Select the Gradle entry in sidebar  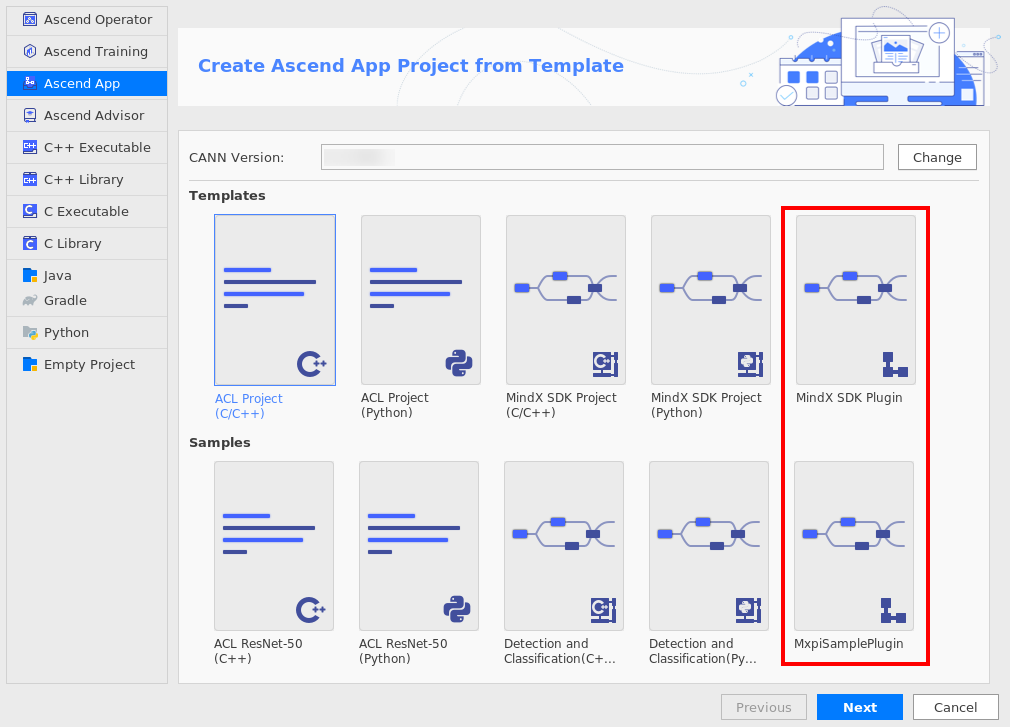(x=87, y=300)
